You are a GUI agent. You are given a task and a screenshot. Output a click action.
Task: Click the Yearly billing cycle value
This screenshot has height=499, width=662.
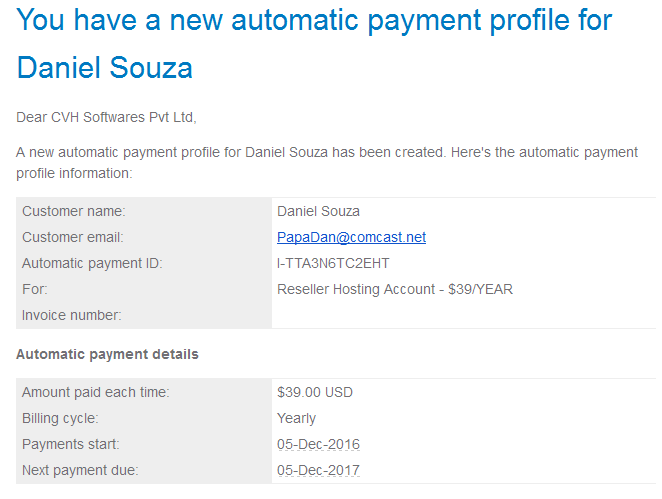[296, 418]
